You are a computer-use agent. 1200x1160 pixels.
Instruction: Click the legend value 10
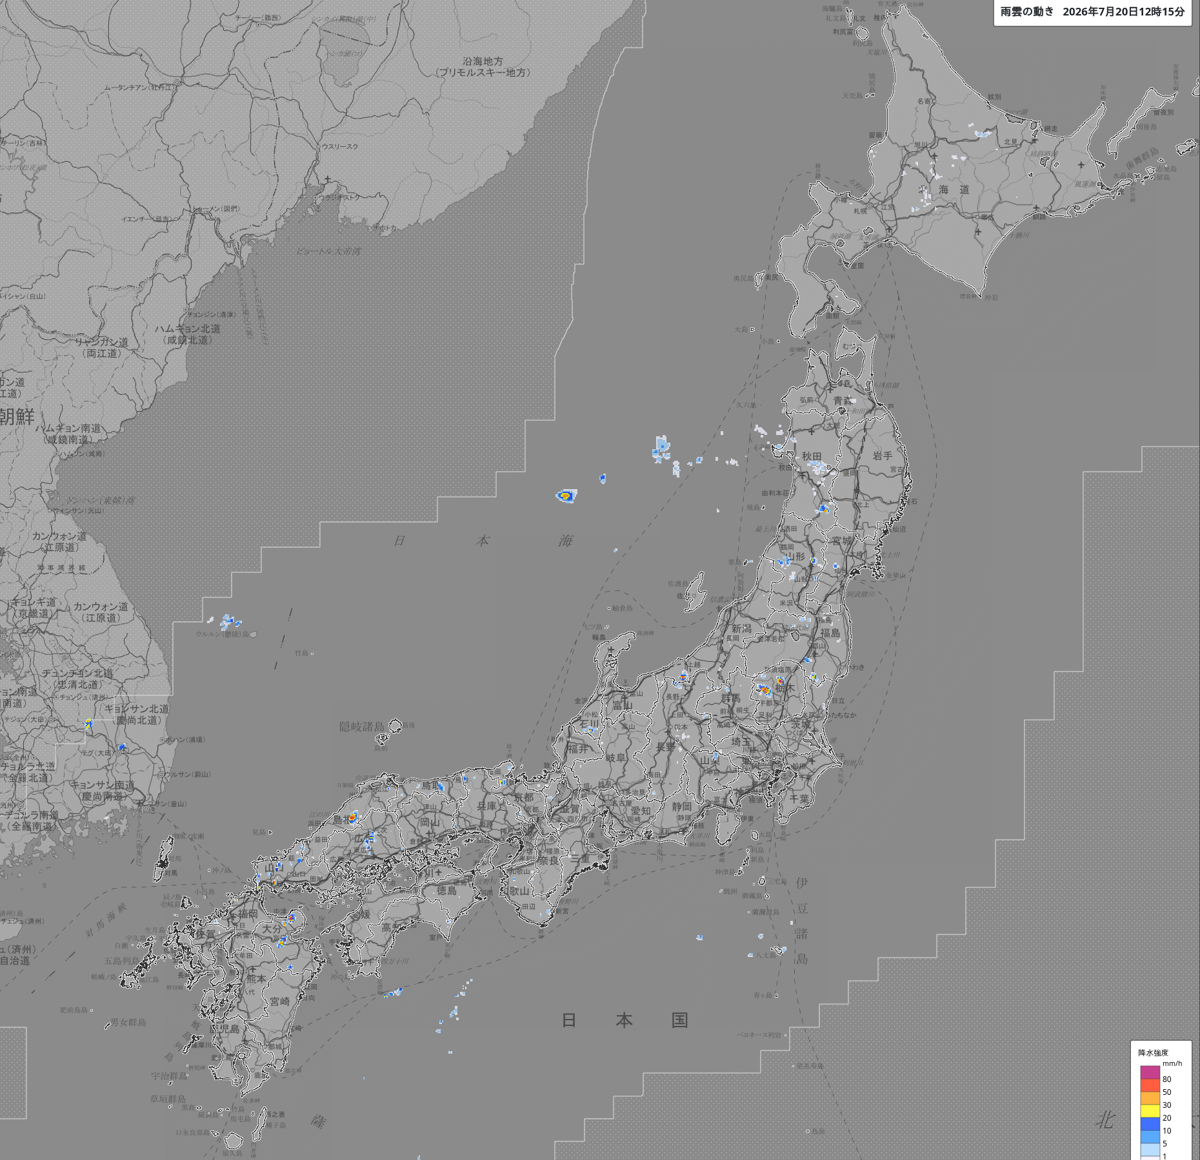pos(1167,1131)
